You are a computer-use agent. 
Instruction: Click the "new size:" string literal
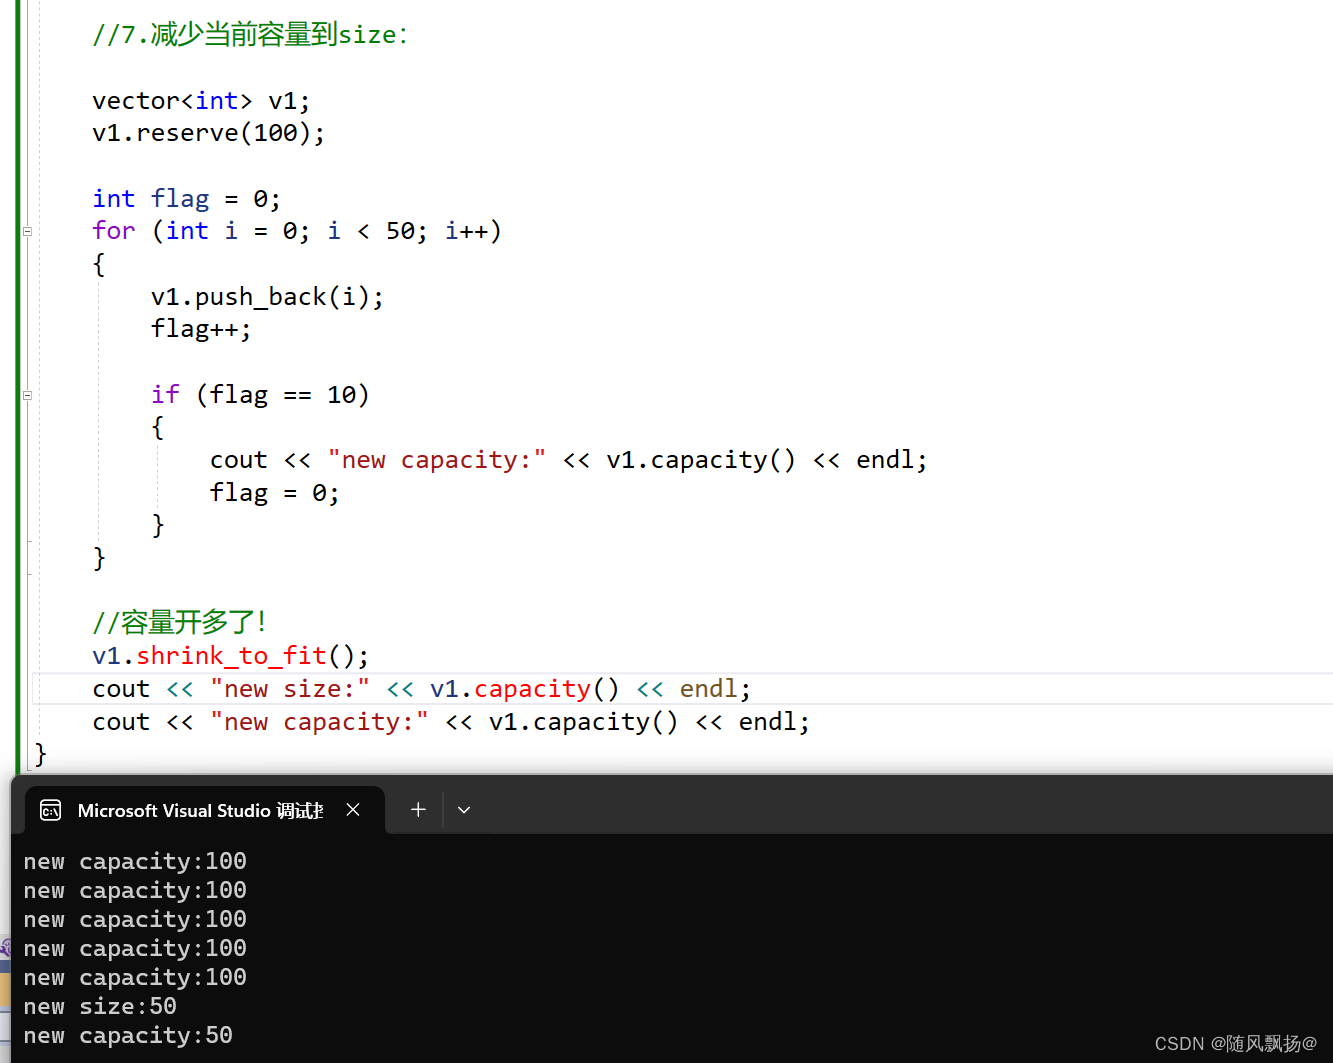click(x=290, y=689)
